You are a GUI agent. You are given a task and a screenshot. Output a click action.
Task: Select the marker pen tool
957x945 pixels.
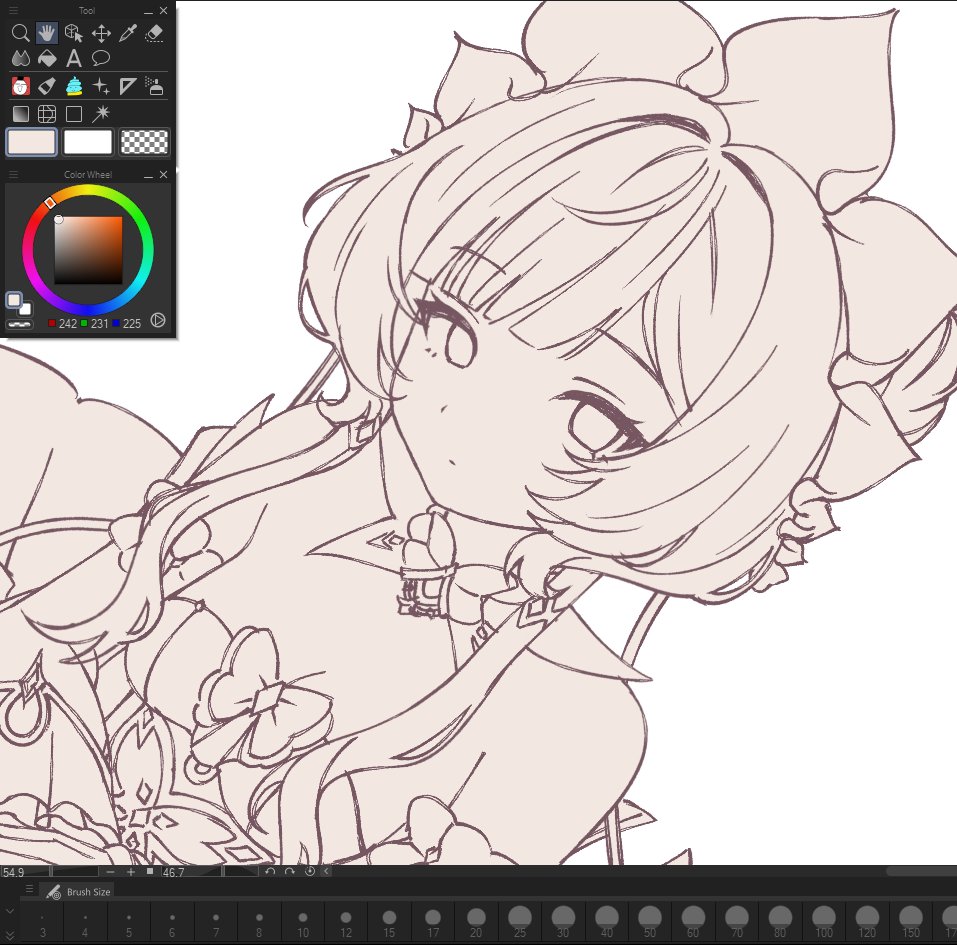coord(47,86)
